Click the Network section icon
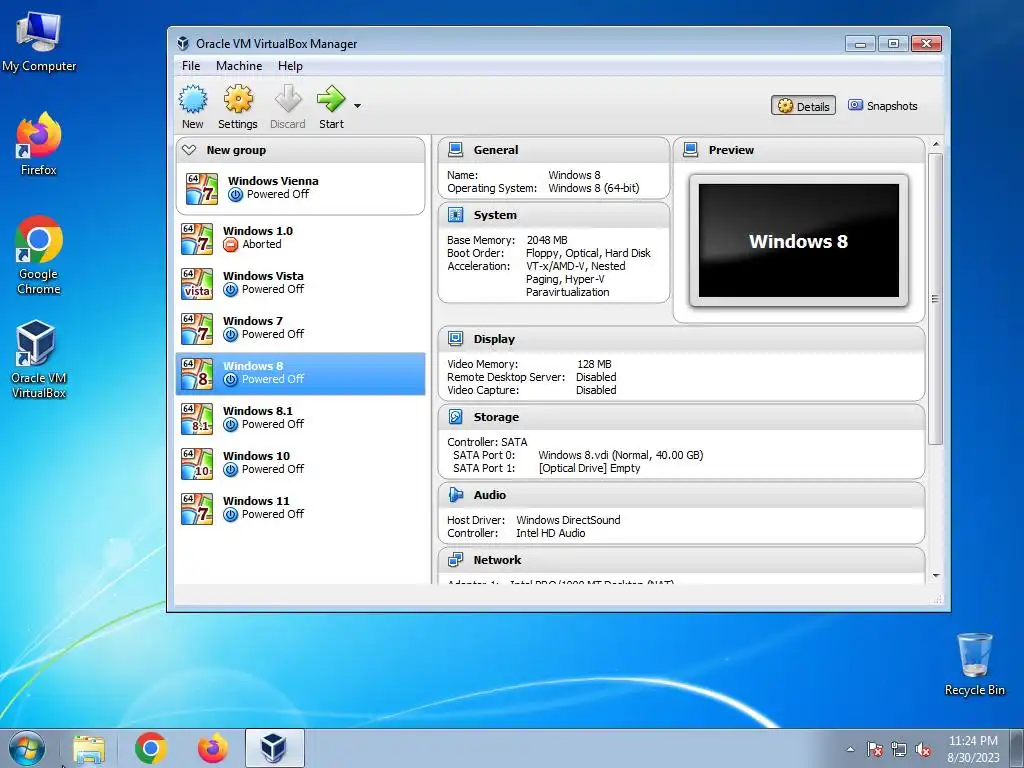 pos(455,559)
